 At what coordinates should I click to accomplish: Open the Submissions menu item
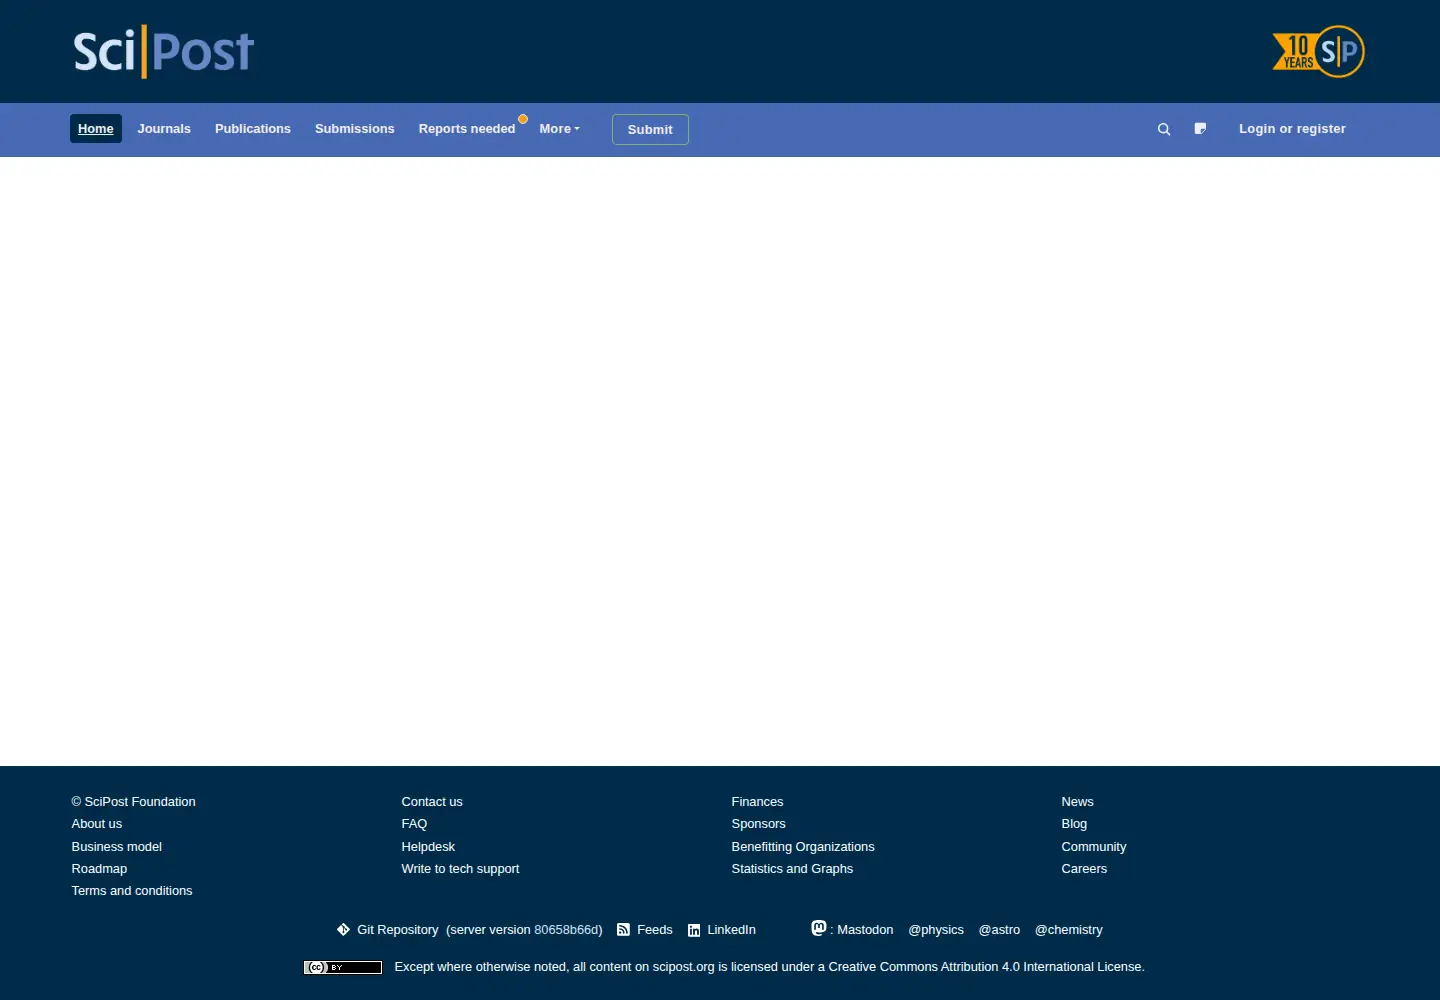point(355,129)
